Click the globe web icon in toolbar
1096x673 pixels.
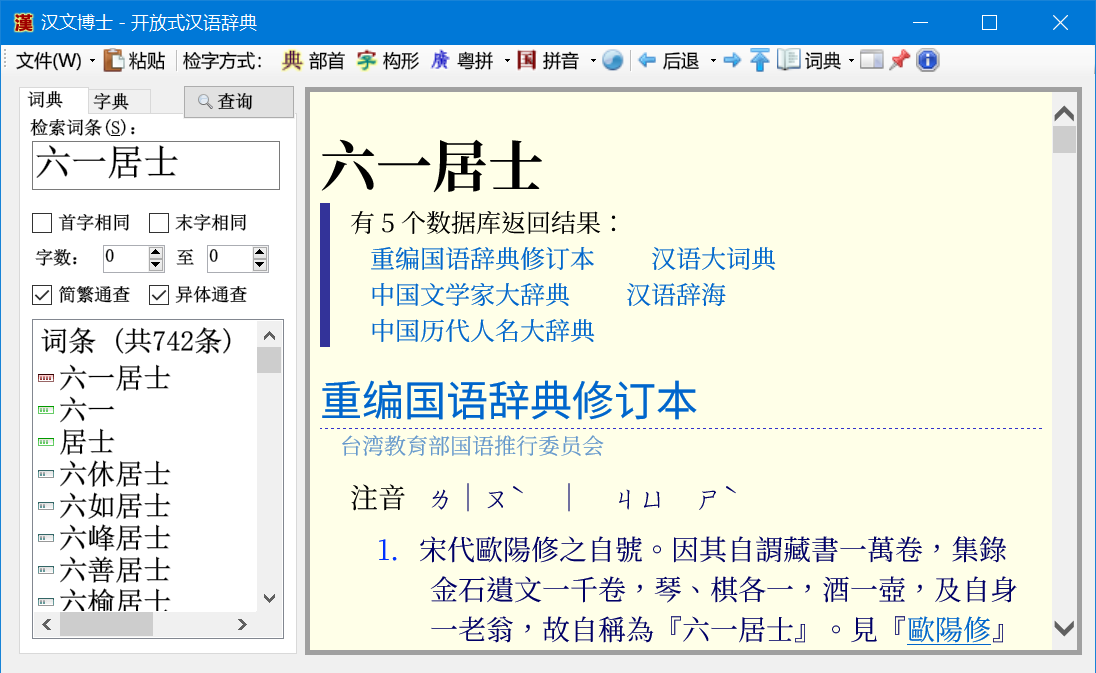pos(612,61)
